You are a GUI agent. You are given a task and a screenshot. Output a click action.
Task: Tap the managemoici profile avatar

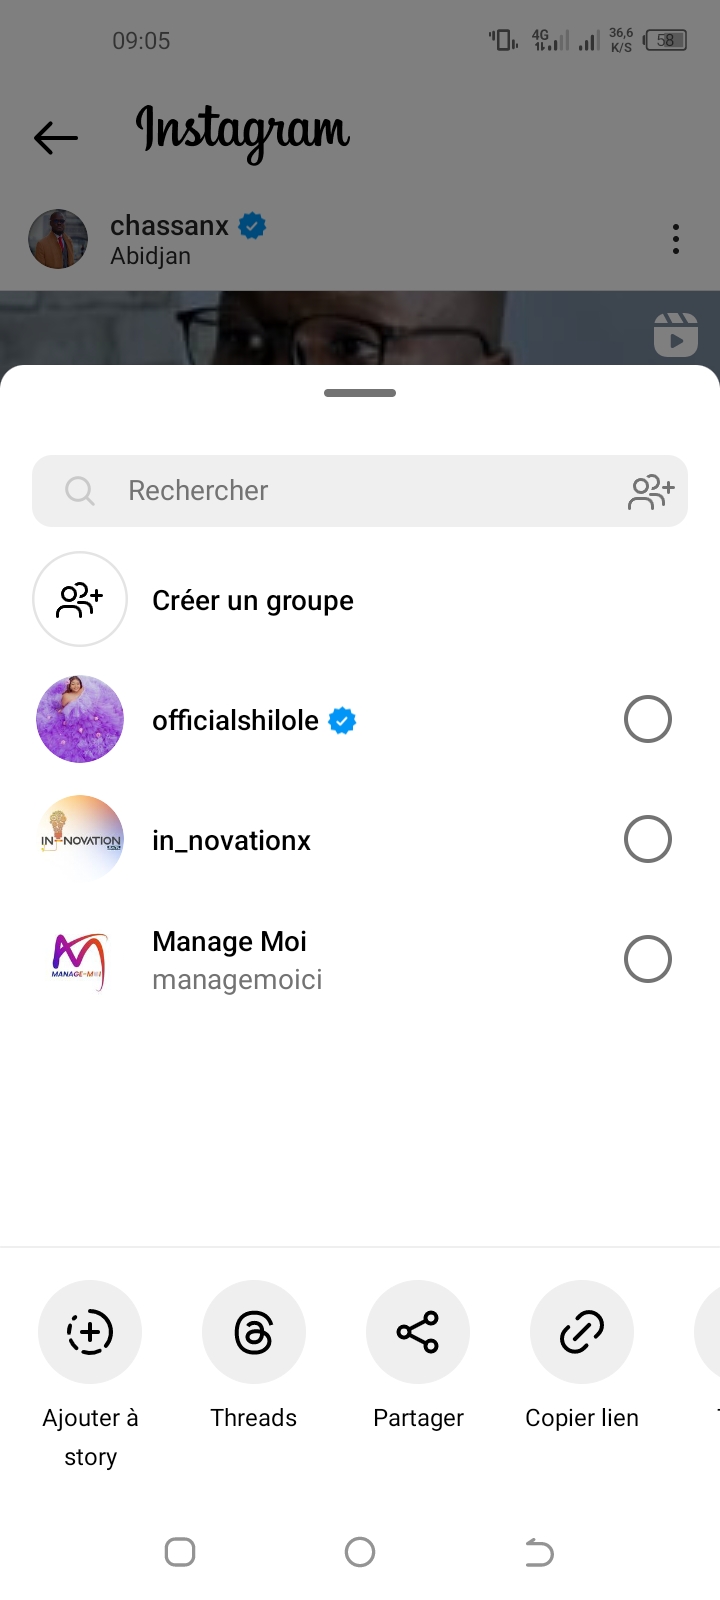click(x=80, y=959)
